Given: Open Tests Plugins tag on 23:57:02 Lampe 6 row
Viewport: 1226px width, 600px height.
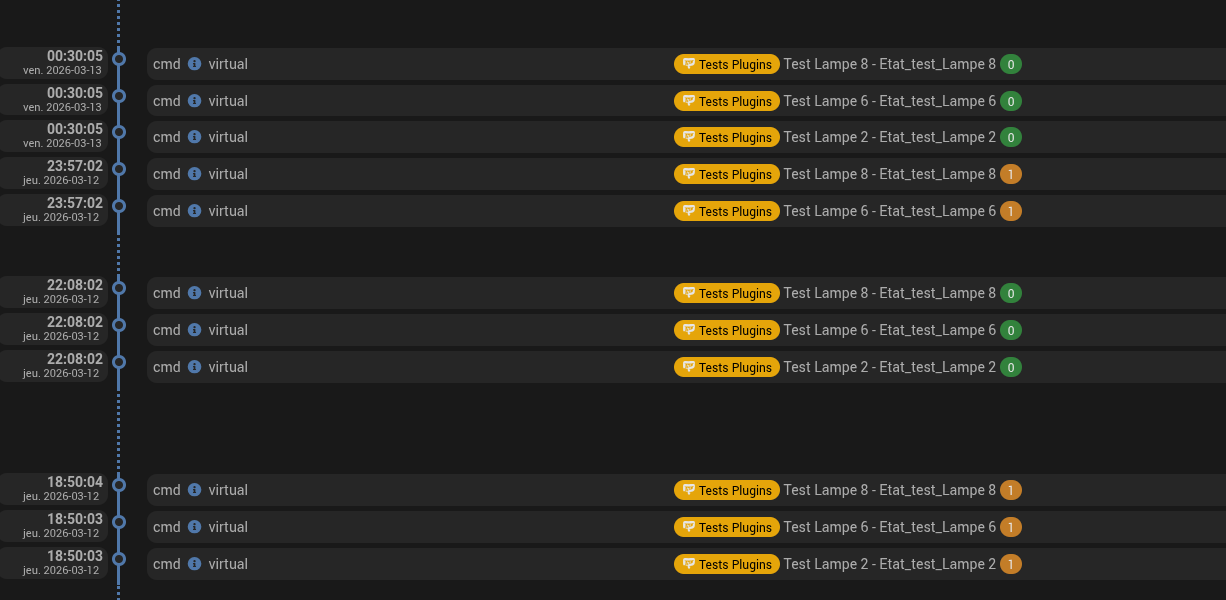Looking at the screenshot, I should (727, 211).
